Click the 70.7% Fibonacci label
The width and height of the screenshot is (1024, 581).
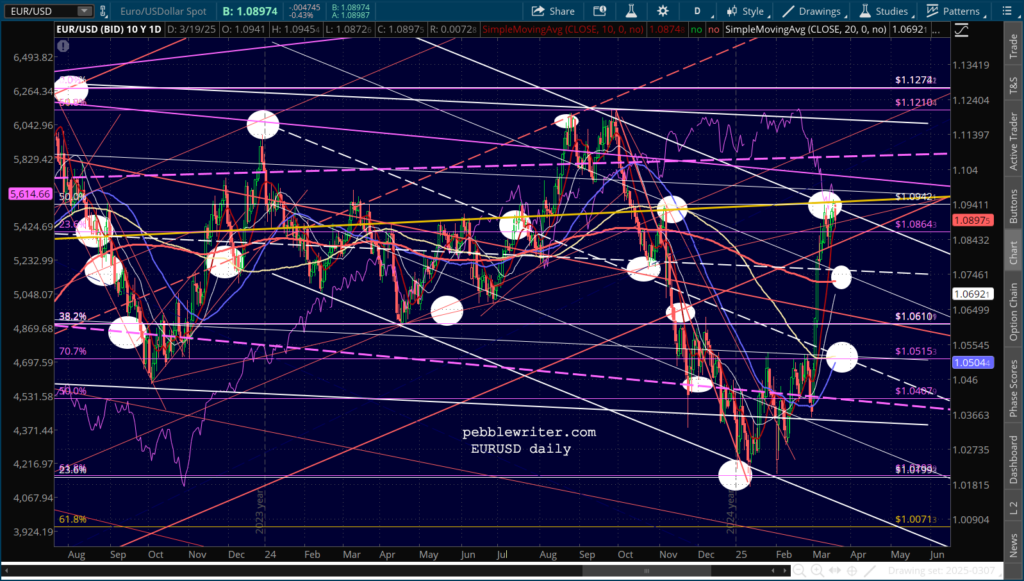[x=72, y=351]
